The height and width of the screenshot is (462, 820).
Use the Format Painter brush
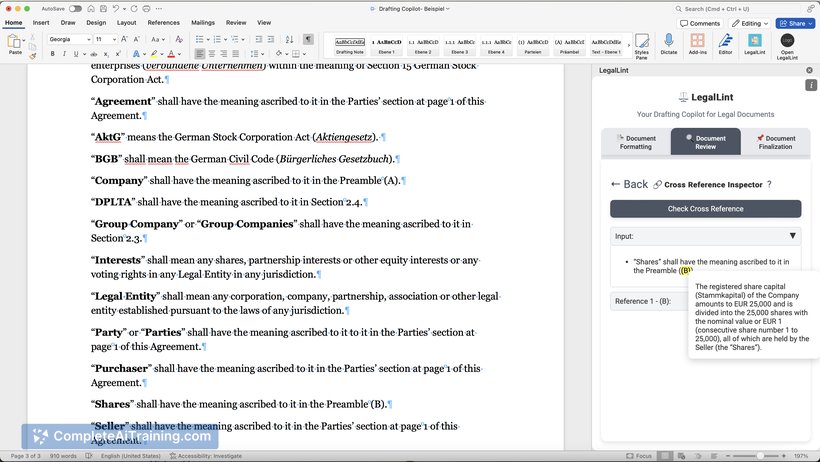click(x=33, y=56)
